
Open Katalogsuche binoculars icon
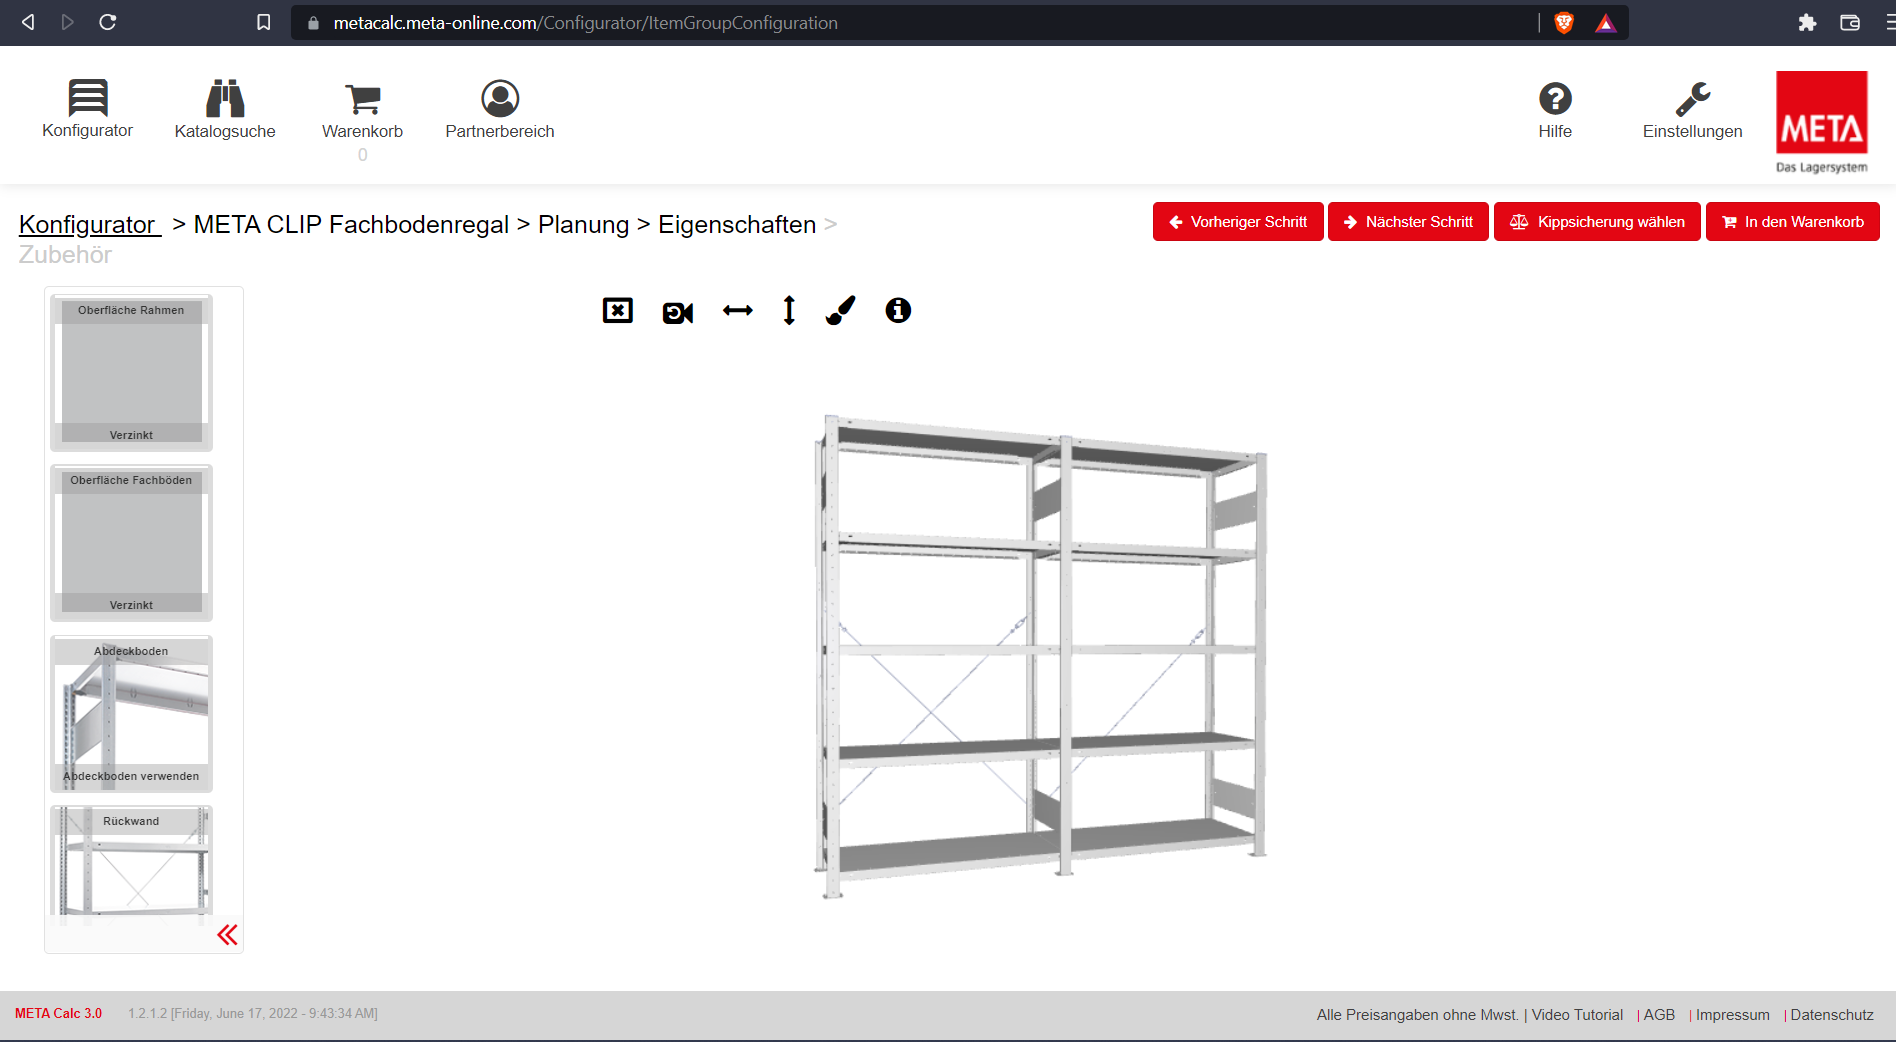coord(225,99)
